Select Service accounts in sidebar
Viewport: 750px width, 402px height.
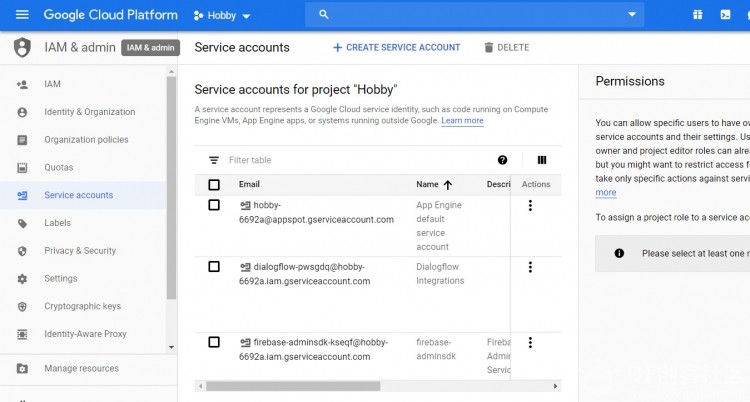coord(79,195)
